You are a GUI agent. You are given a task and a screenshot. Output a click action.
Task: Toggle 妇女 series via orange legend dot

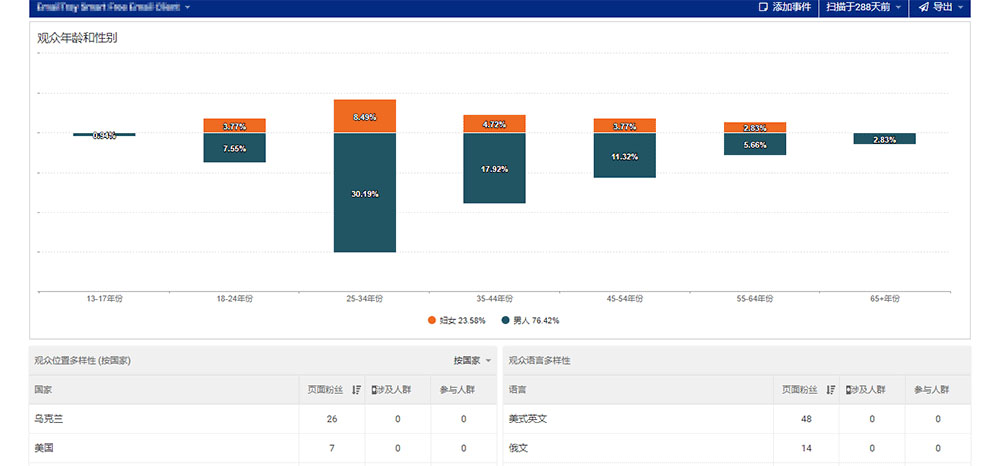pyautogui.click(x=432, y=320)
